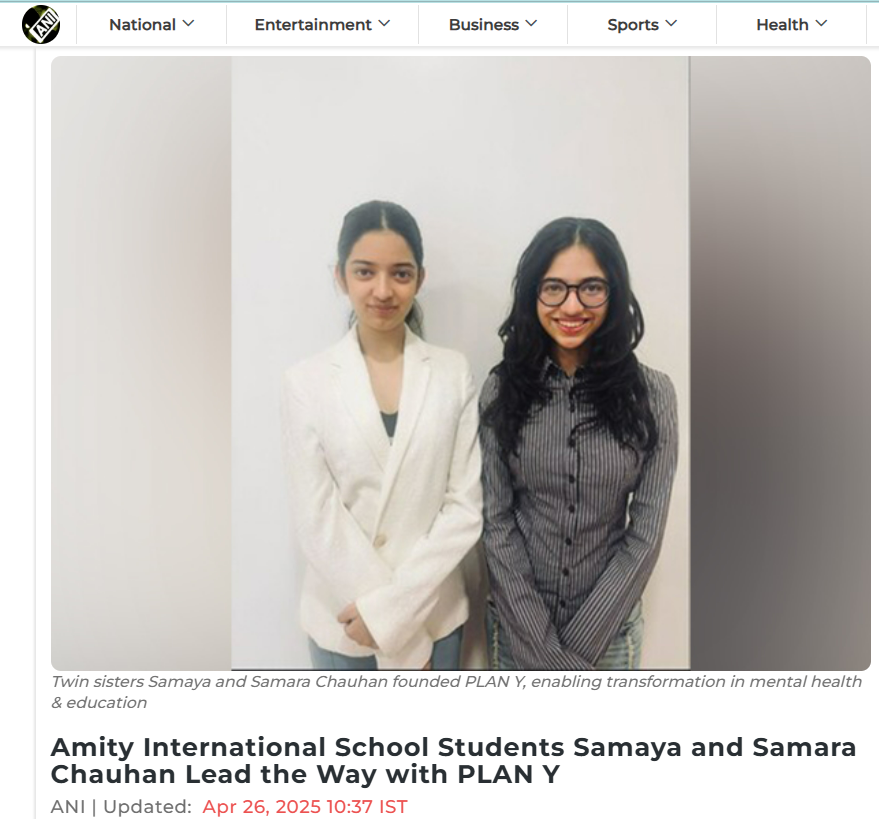Image resolution: width=879 pixels, height=819 pixels.
Task: Expand the chevron beside Sports
Action: [x=672, y=24]
